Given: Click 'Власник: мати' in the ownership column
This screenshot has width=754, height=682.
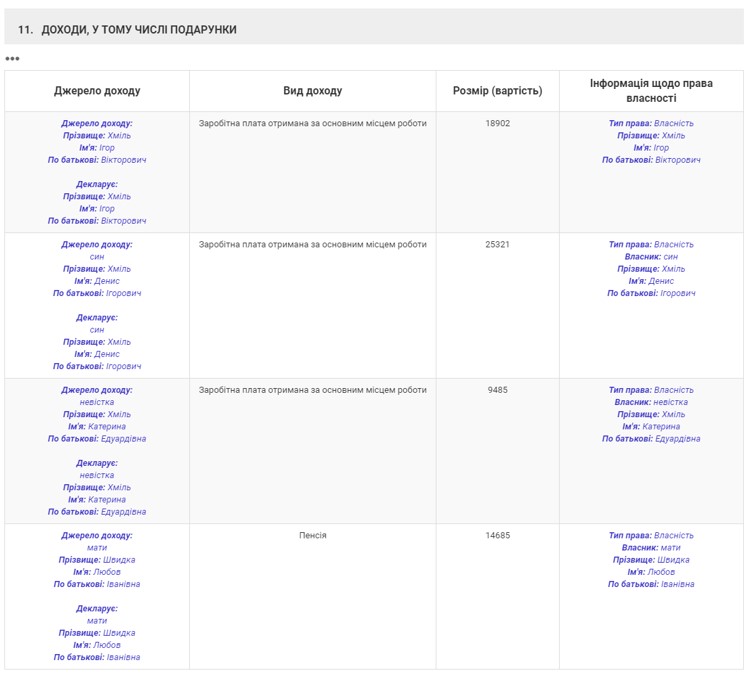Looking at the screenshot, I should pos(651,548).
